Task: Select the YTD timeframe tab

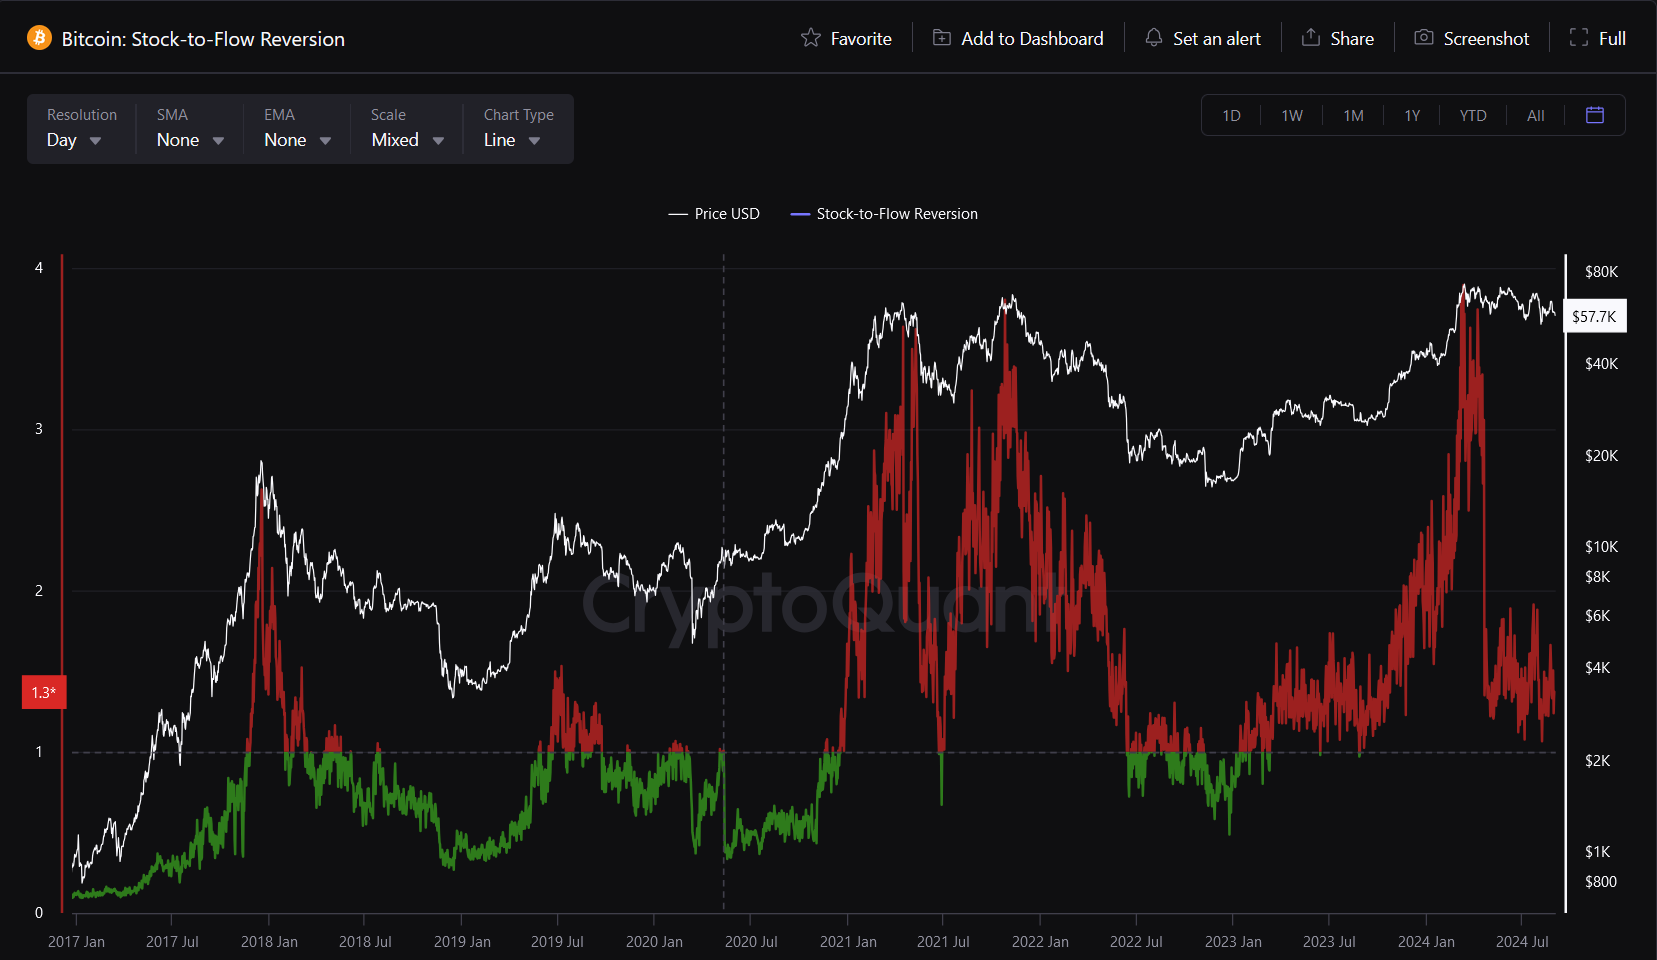Action: tap(1472, 115)
